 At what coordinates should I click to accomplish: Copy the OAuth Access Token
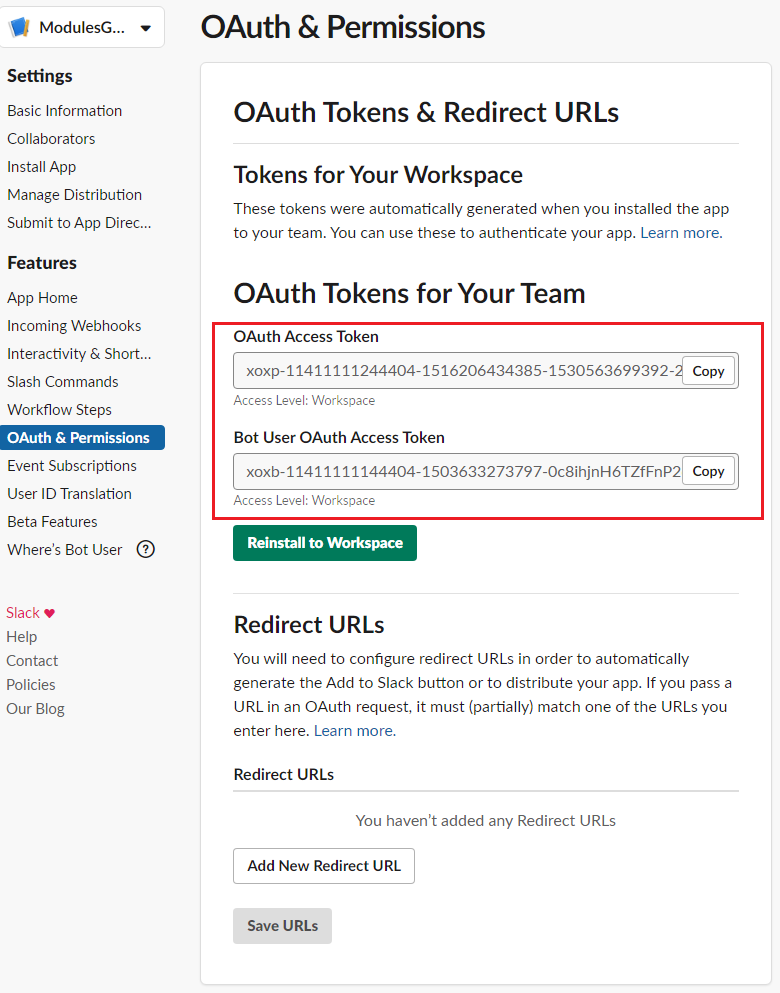point(708,371)
